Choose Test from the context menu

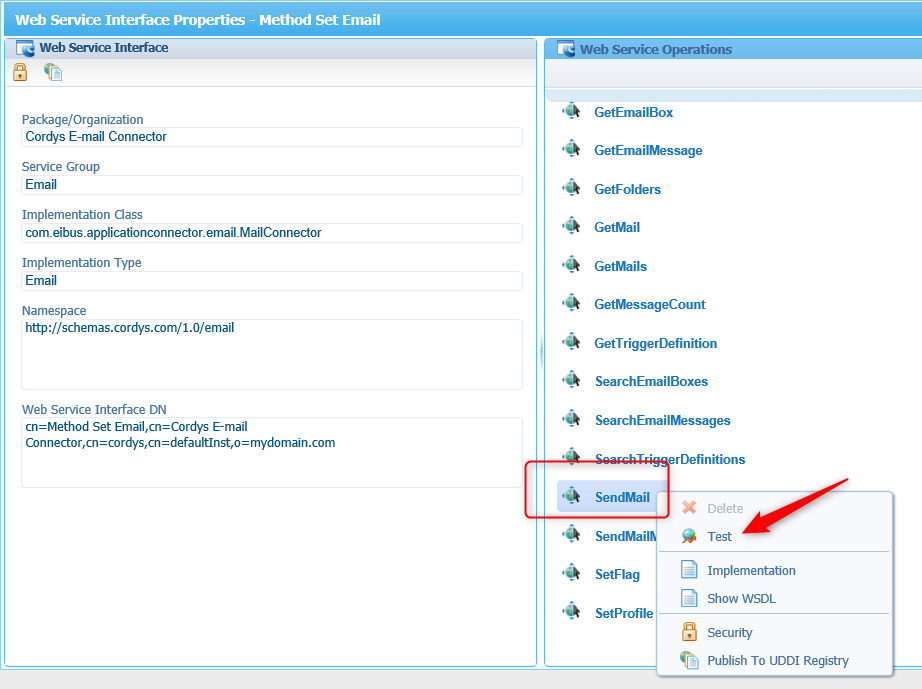tap(719, 536)
